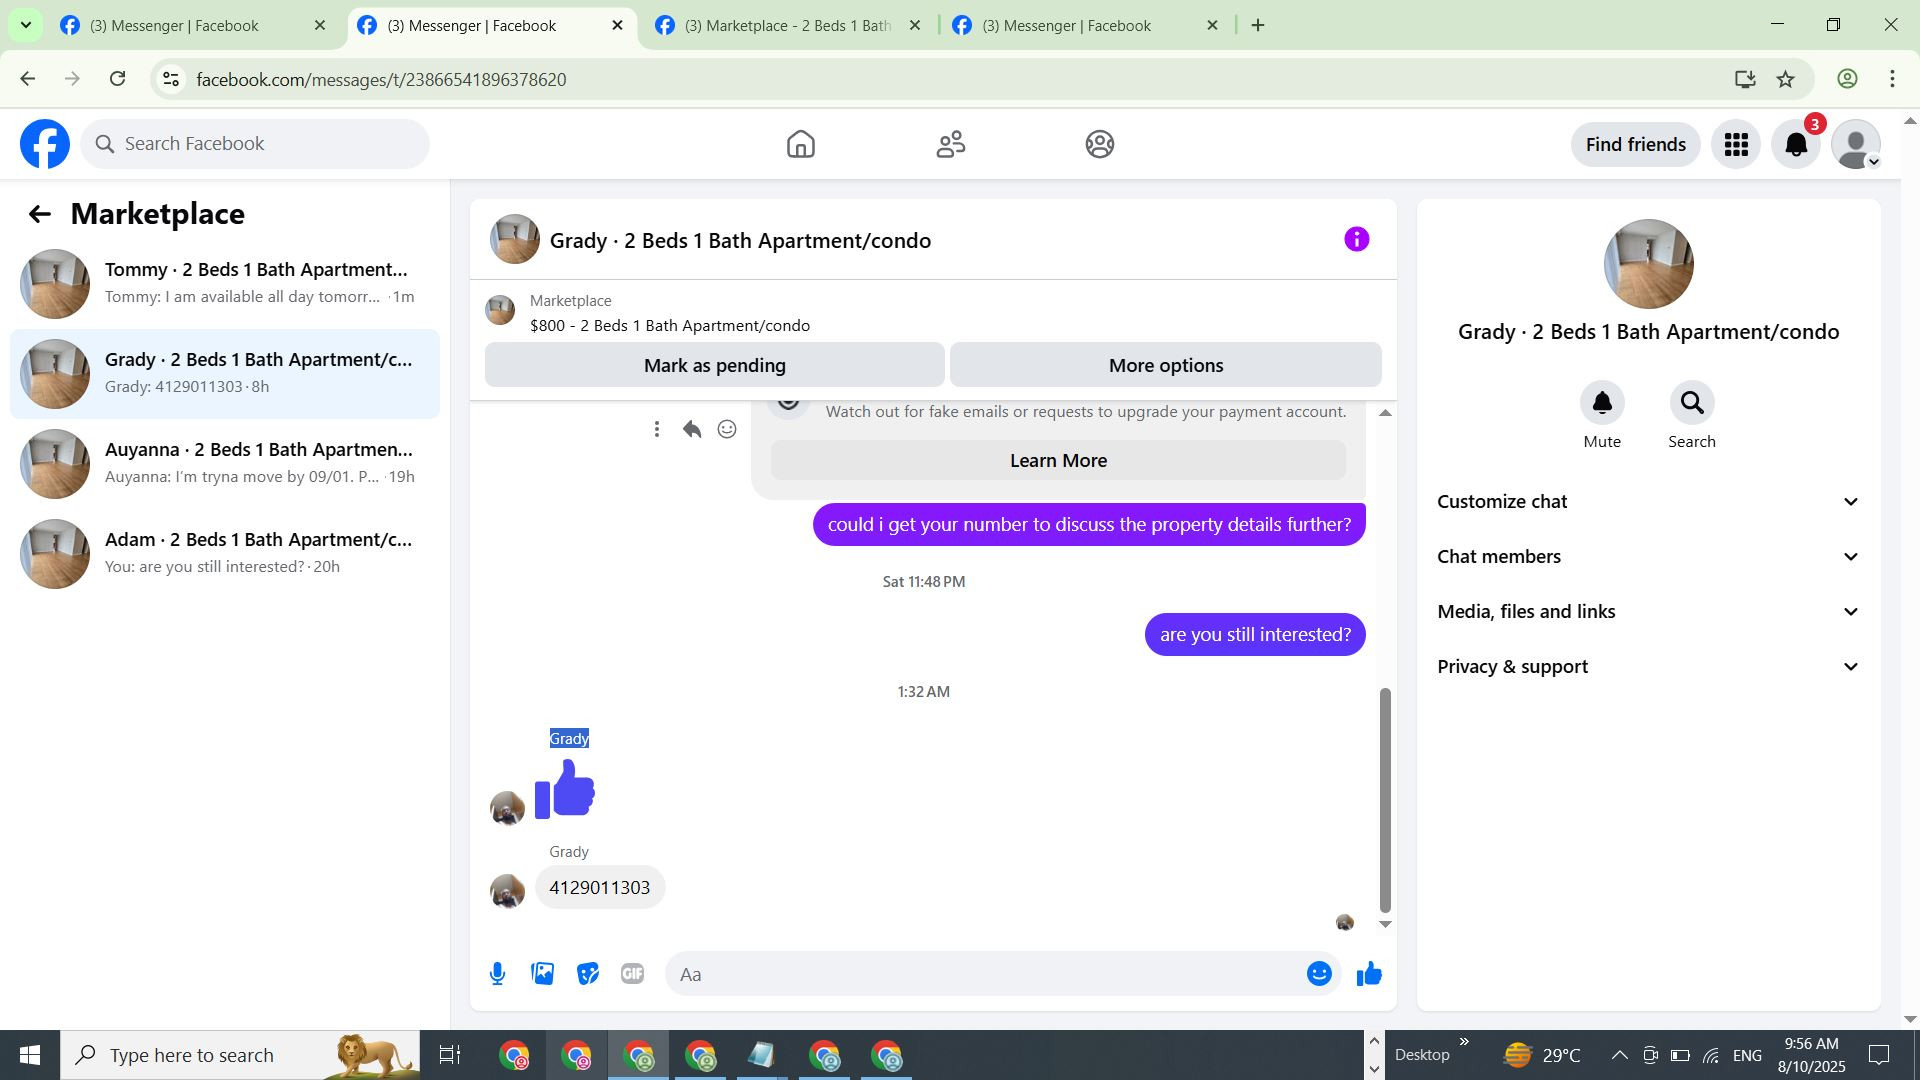
Task: Open the listing thumbnail in the right panel
Action: [x=1648, y=264]
